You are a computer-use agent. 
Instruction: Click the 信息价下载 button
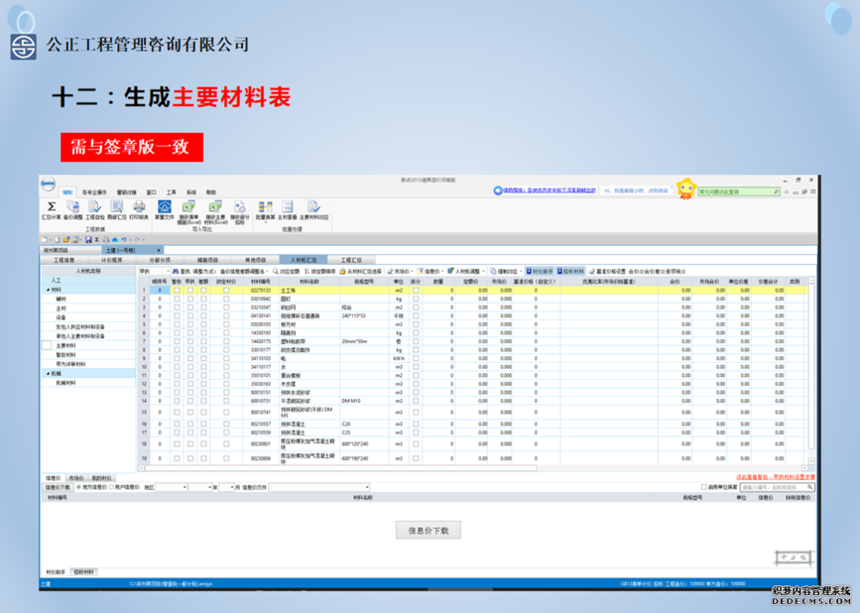[x=429, y=529]
